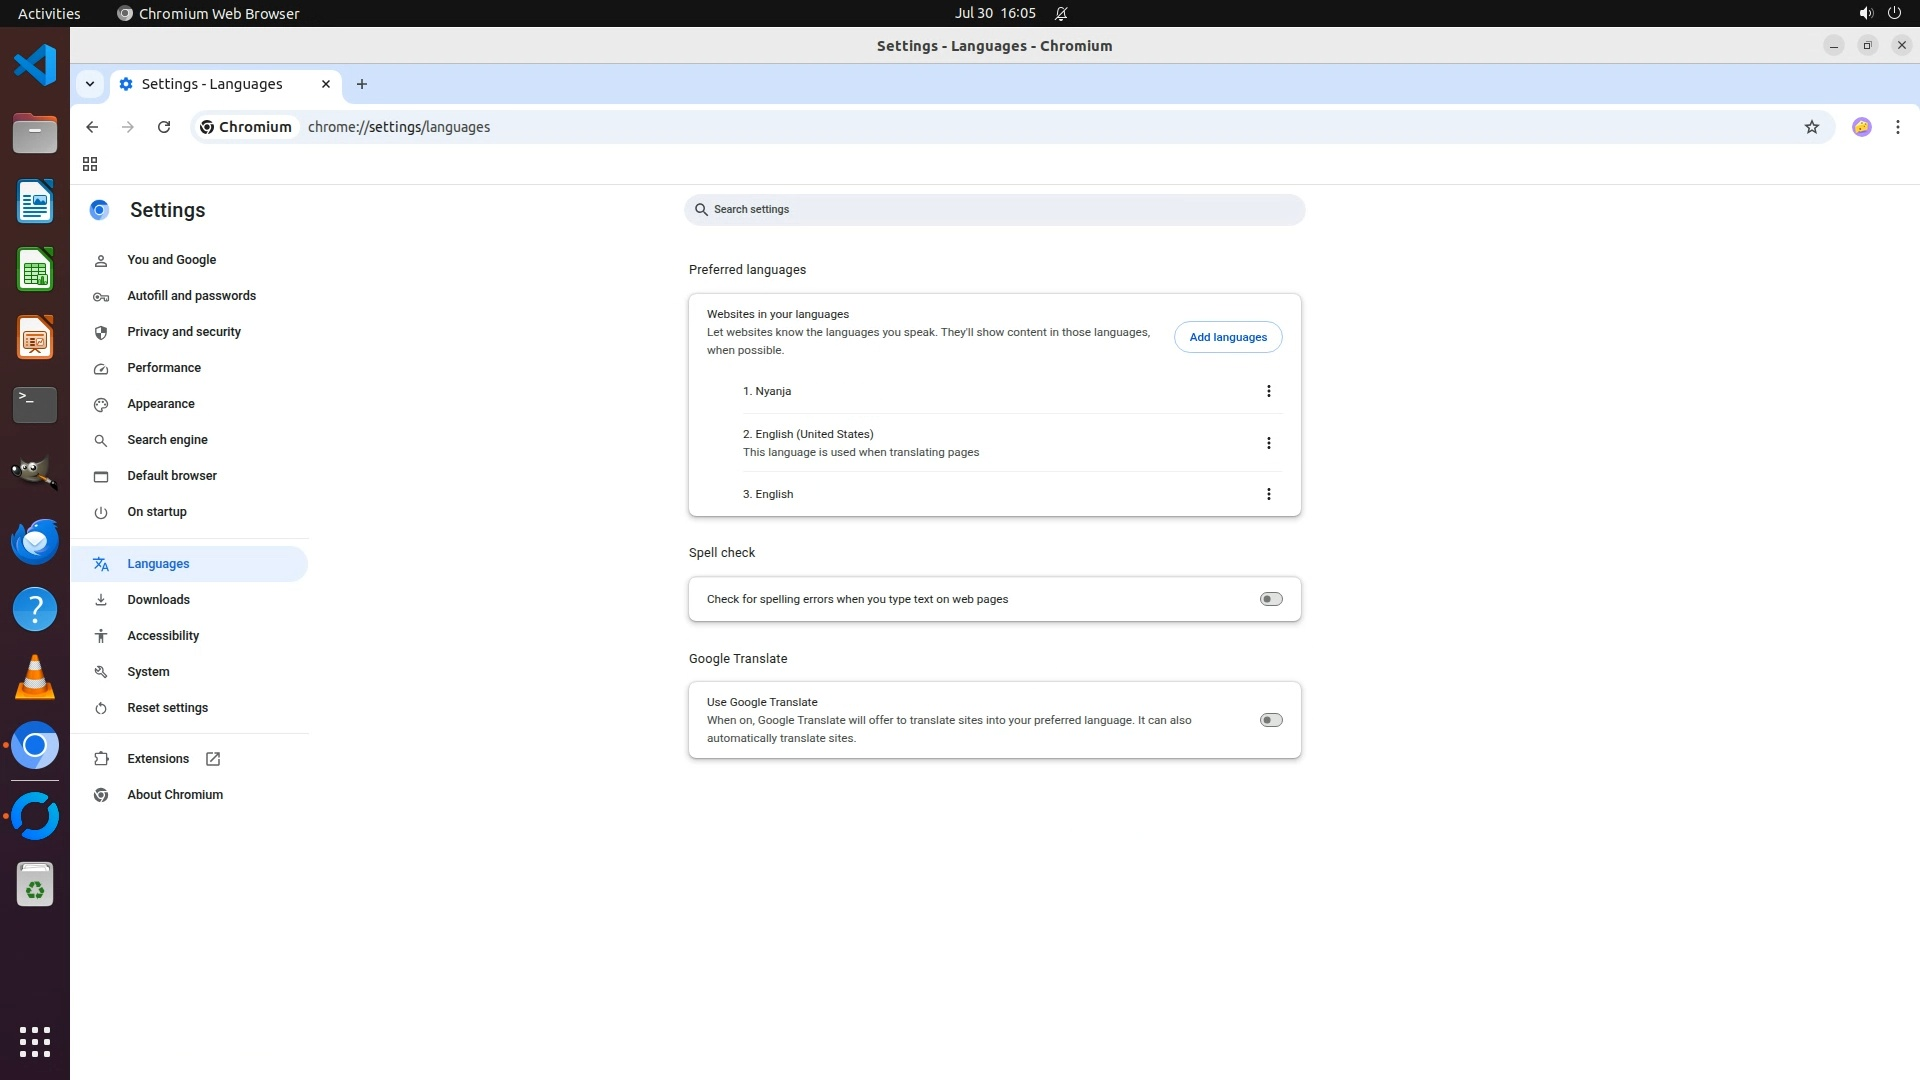Enable the spell check toggle

[1270, 599]
